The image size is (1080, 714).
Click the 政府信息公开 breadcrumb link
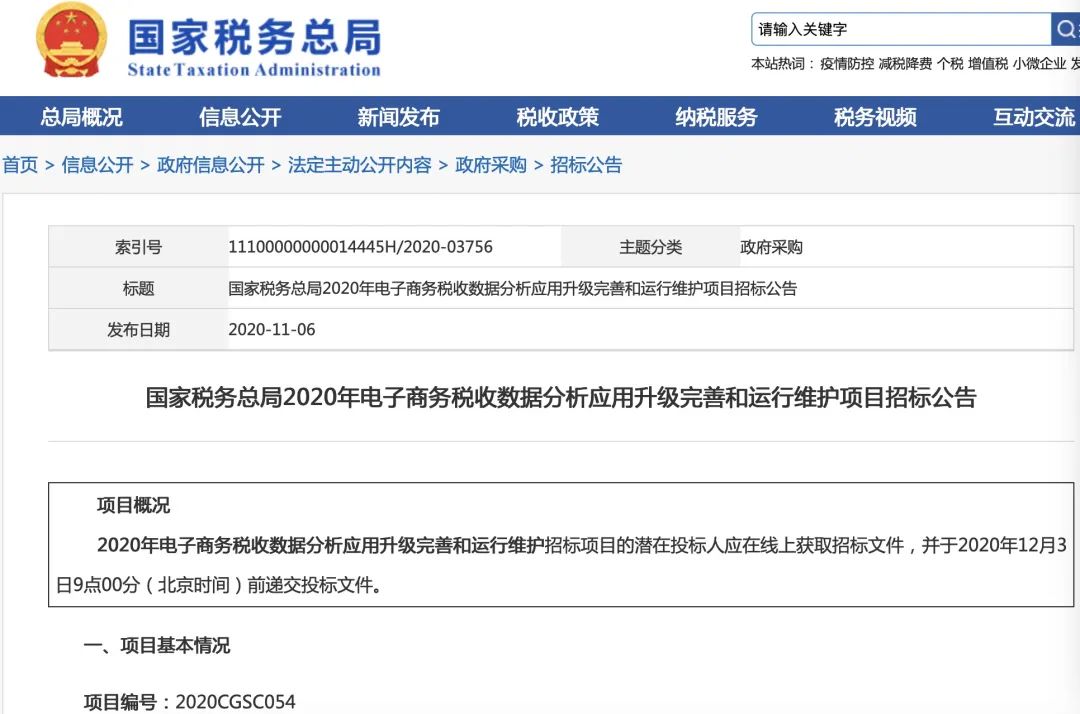point(211,165)
